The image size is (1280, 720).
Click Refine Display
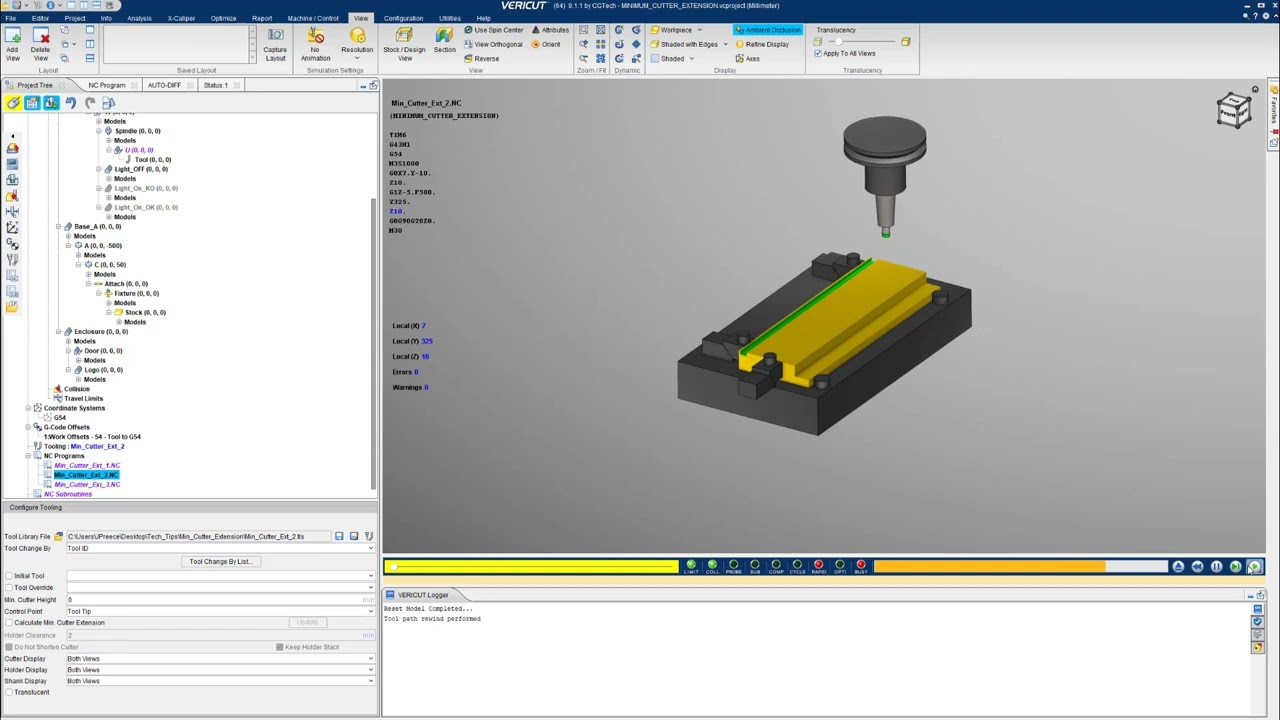pos(761,44)
